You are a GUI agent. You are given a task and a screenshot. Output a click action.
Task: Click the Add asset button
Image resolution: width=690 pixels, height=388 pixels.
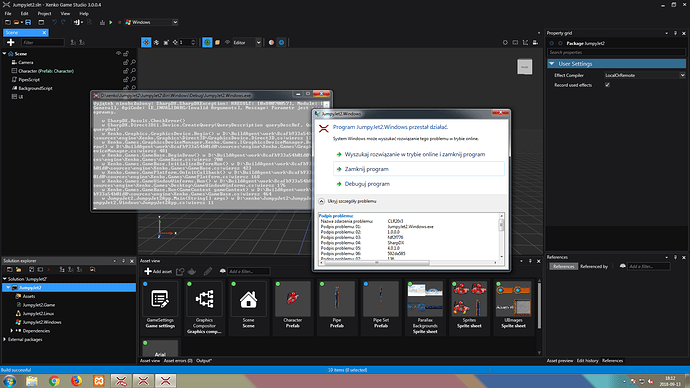point(158,271)
